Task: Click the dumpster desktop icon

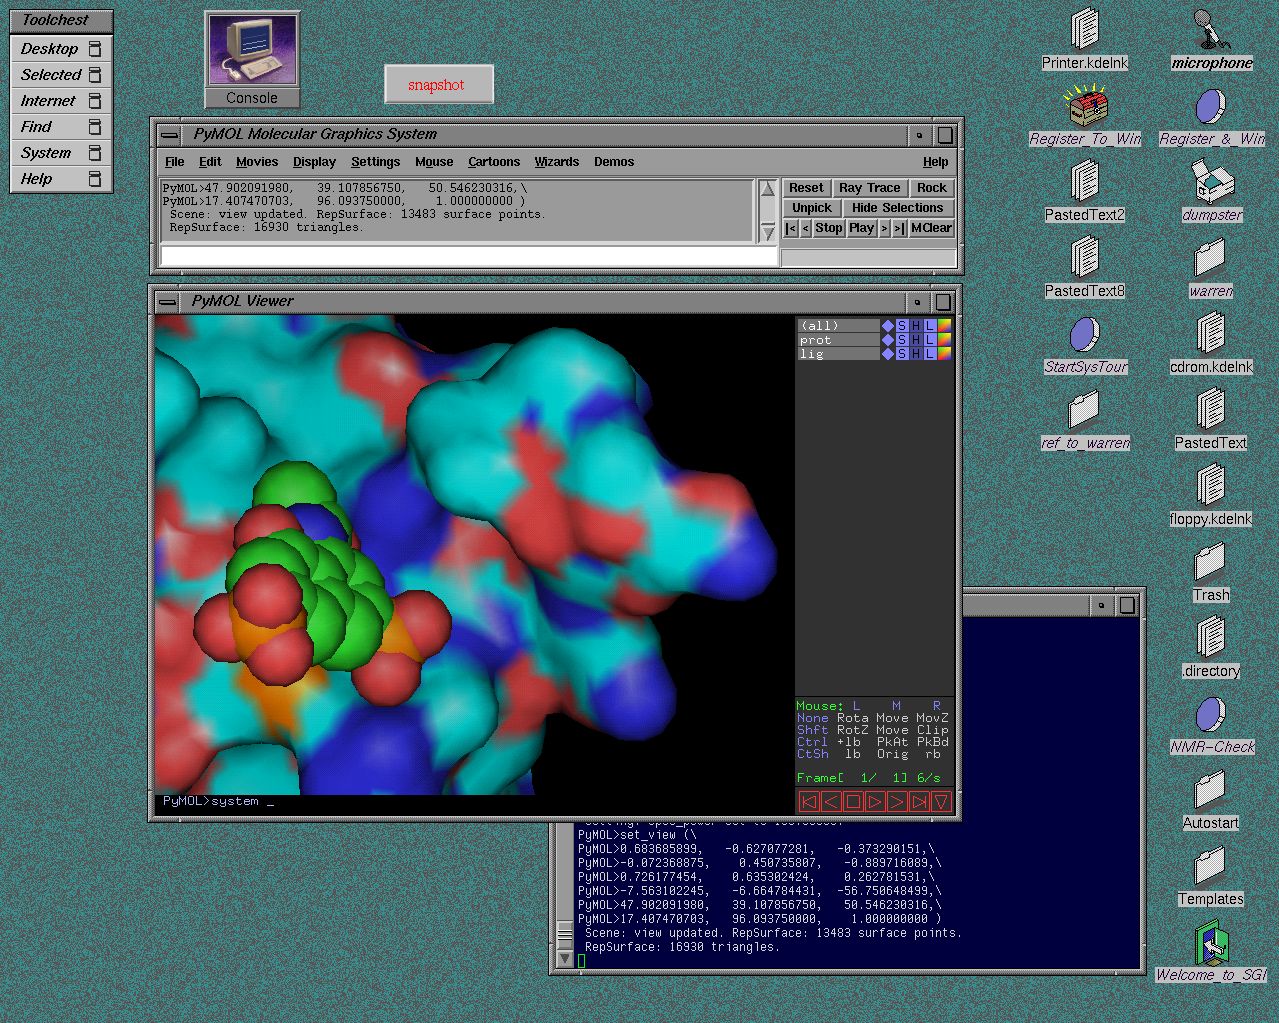Action: (x=1212, y=192)
